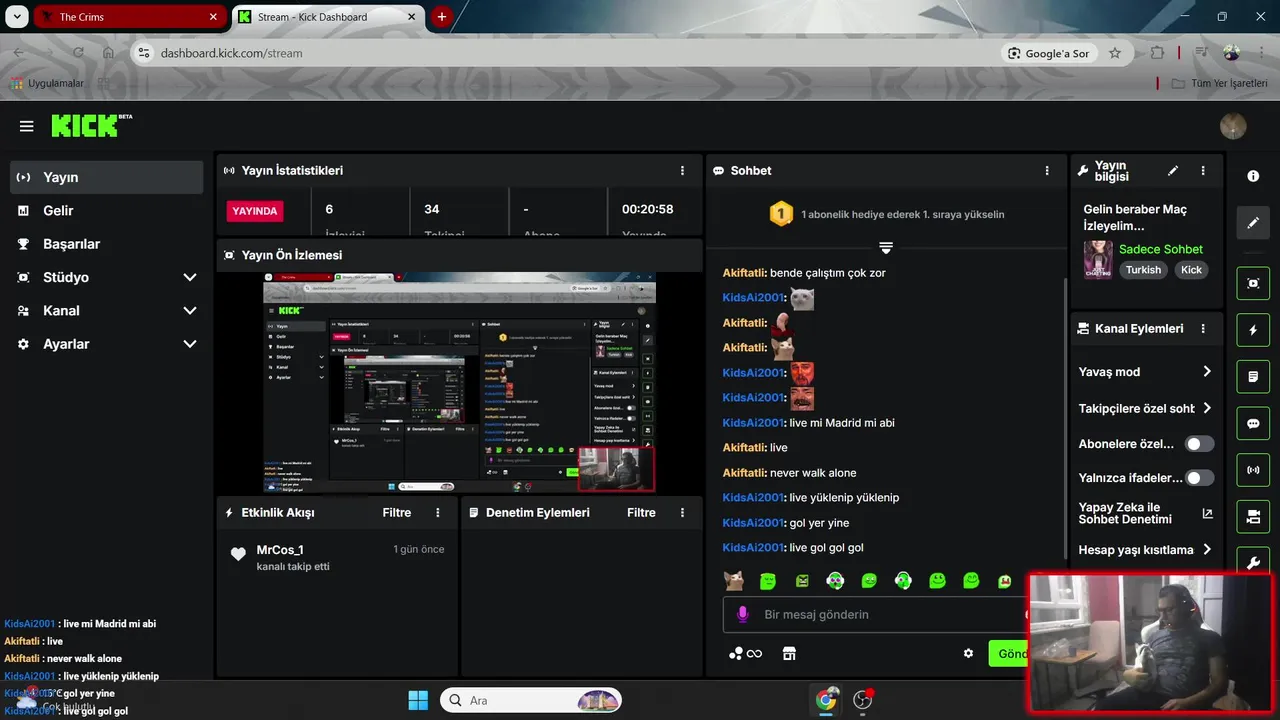1280x720 pixels.
Task: Open the info icon in the right rail
Action: coord(1253,176)
